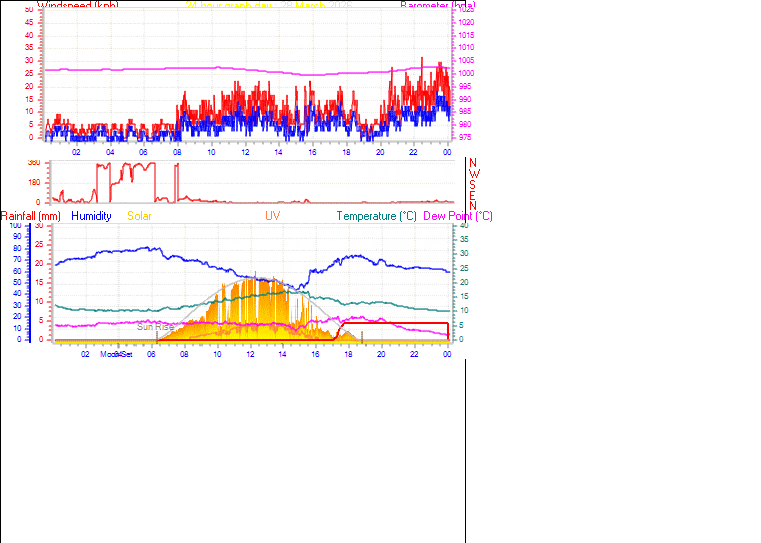Click the "985" barometer axis value
Image resolution: width=761 pixels, height=543 pixels.
click(x=464, y=111)
